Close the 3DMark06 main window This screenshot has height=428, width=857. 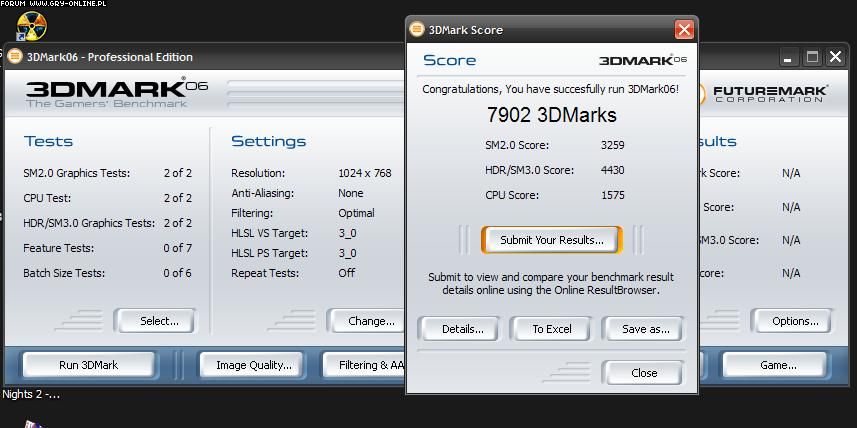click(x=835, y=57)
